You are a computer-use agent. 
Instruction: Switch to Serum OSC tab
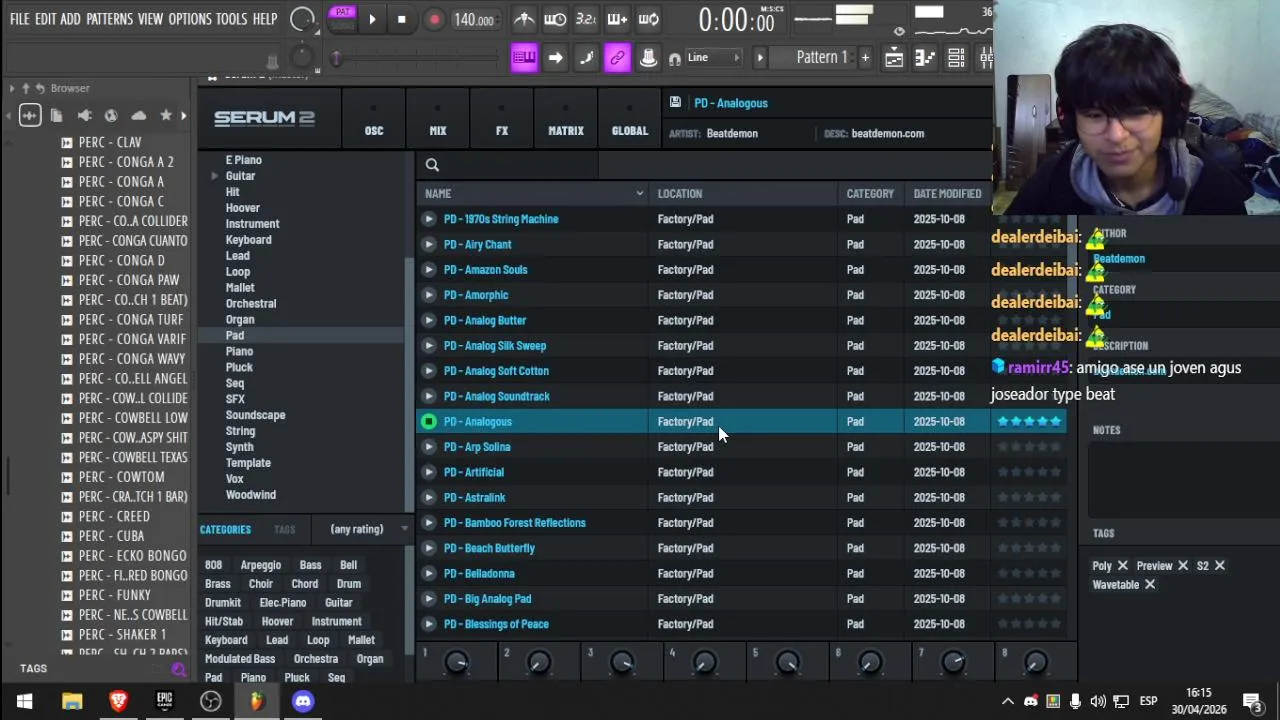374,119
